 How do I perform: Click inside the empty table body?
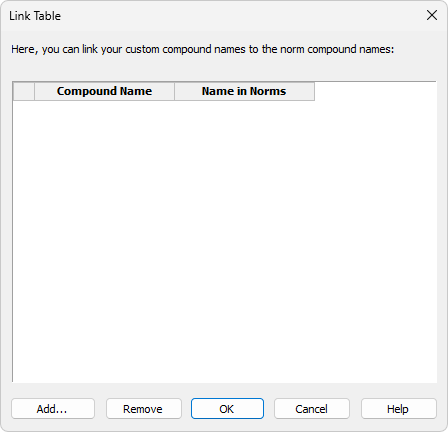tap(224, 241)
